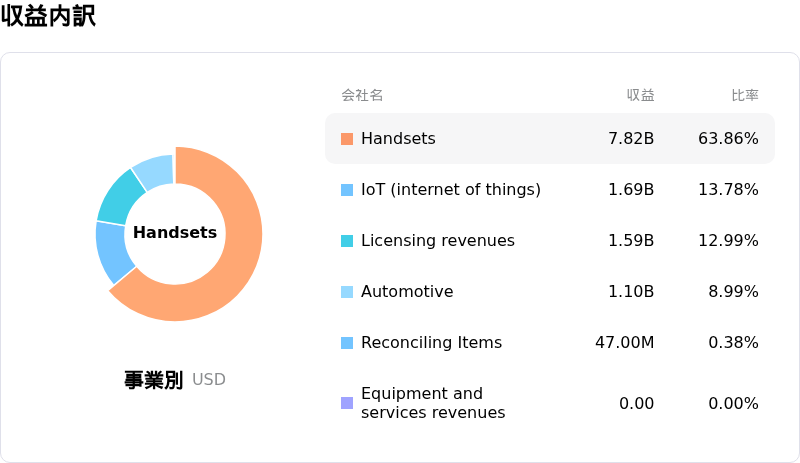
Task: Click the 1.10B revenue value
Action: pyautogui.click(x=631, y=291)
